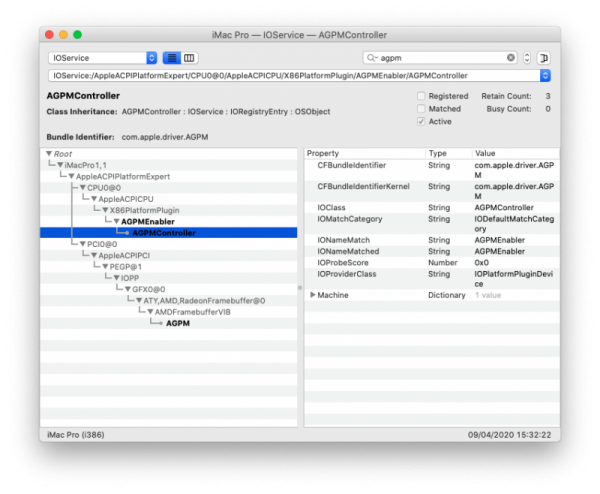
Task: Collapse the AppleACPIPCI node
Action: [94, 255]
